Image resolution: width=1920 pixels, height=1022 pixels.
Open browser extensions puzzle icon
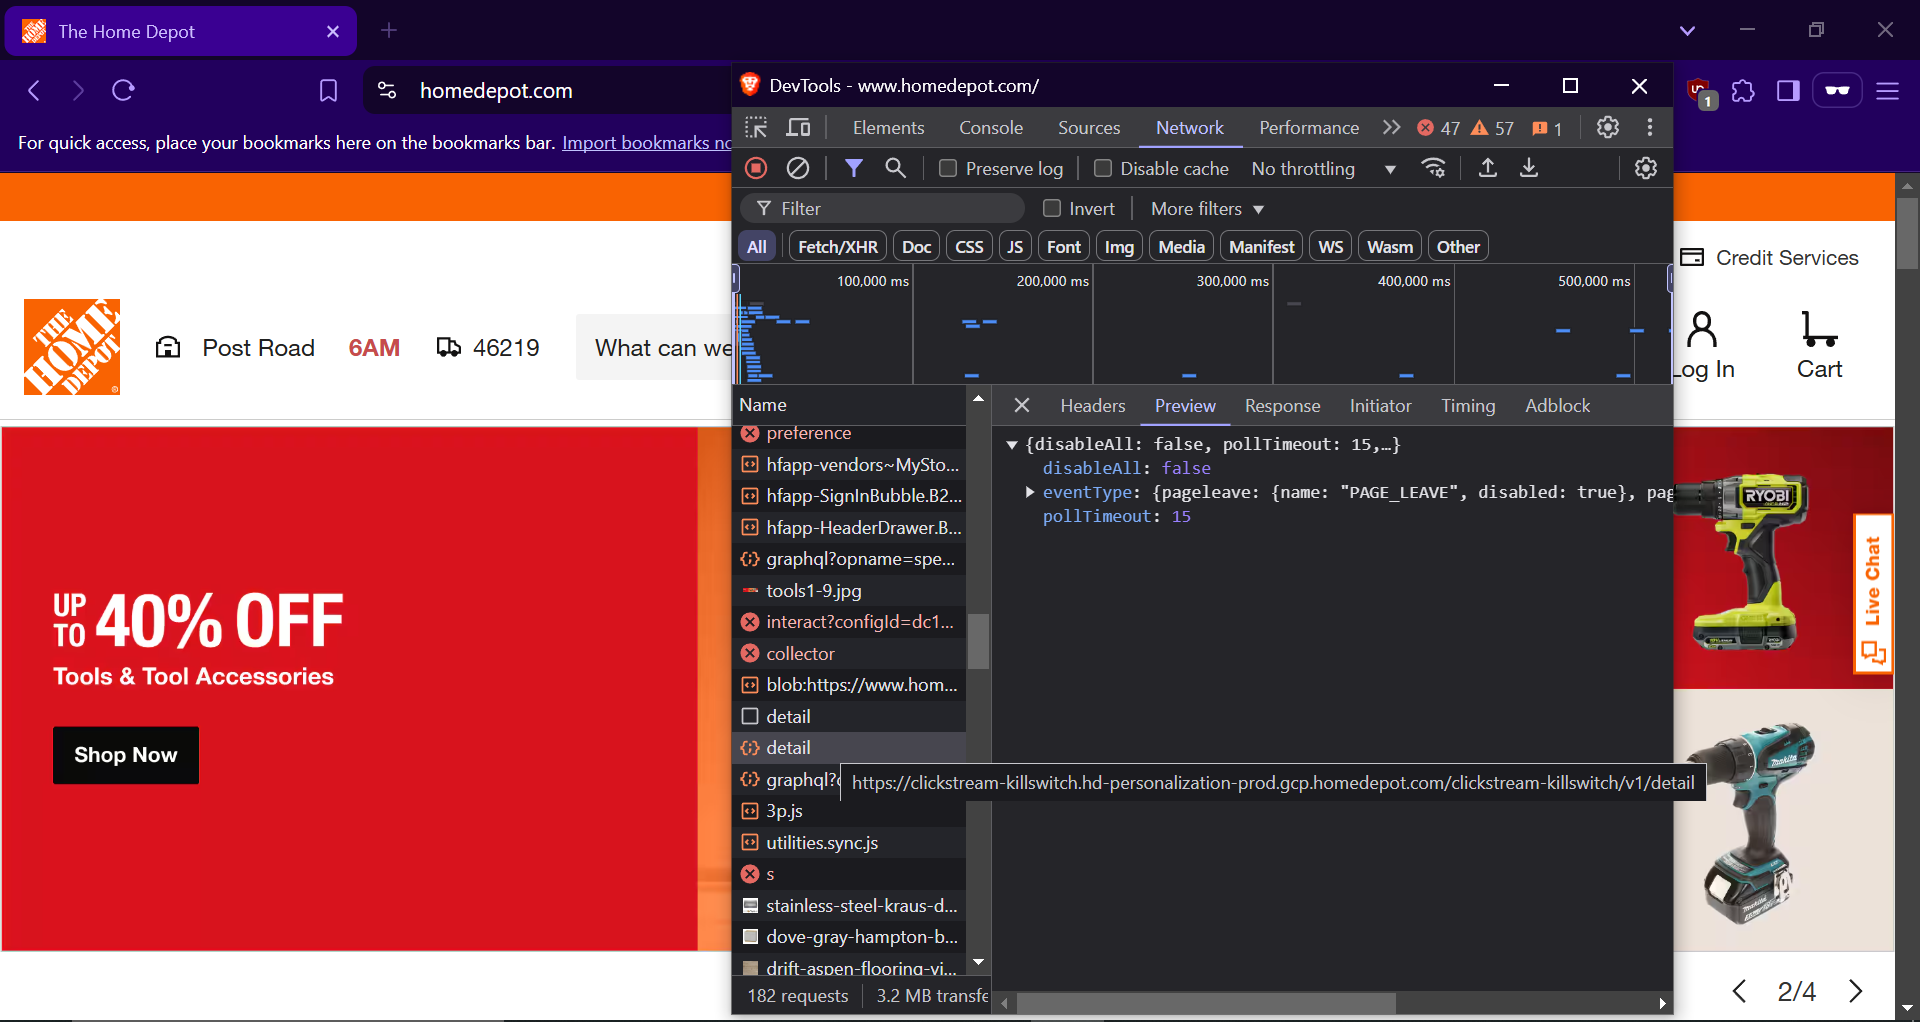pos(1743,91)
